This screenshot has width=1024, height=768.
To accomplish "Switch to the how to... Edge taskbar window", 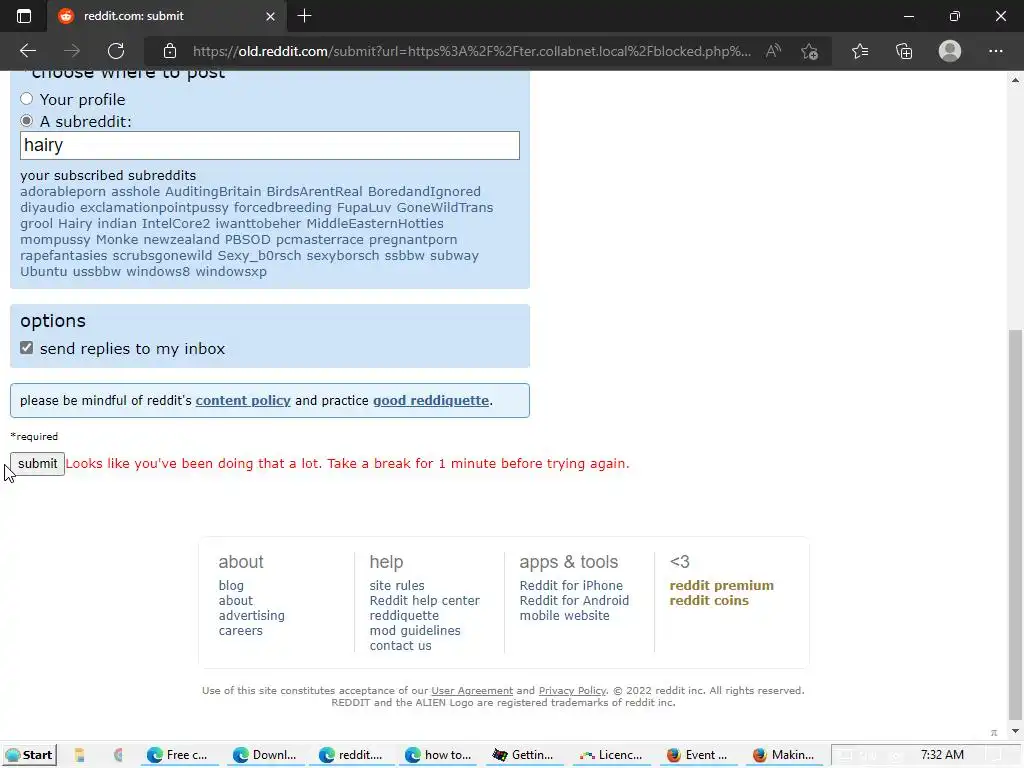I will click(x=438, y=756).
